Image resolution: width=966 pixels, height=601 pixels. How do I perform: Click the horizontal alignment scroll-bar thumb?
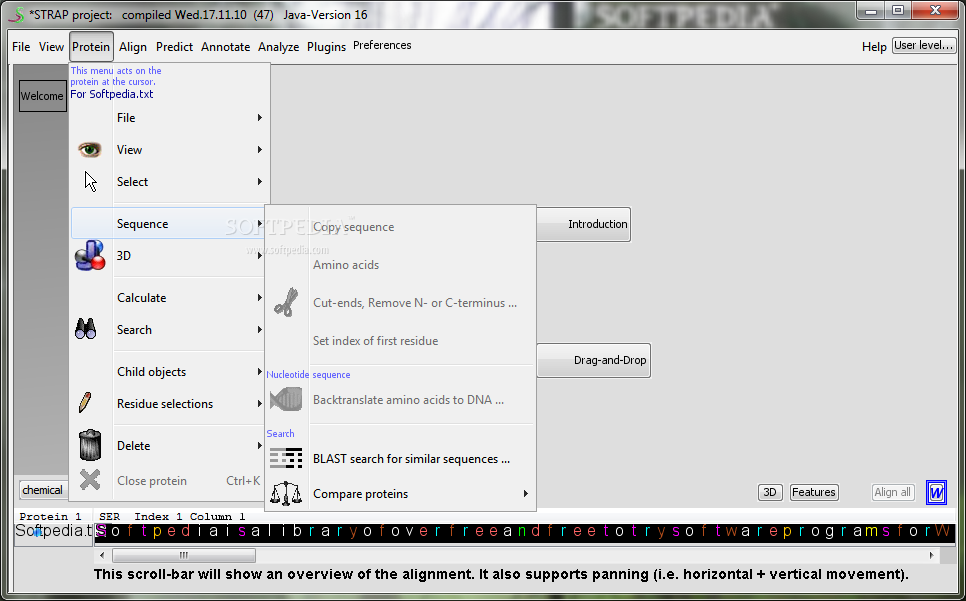(x=184, y=555)
